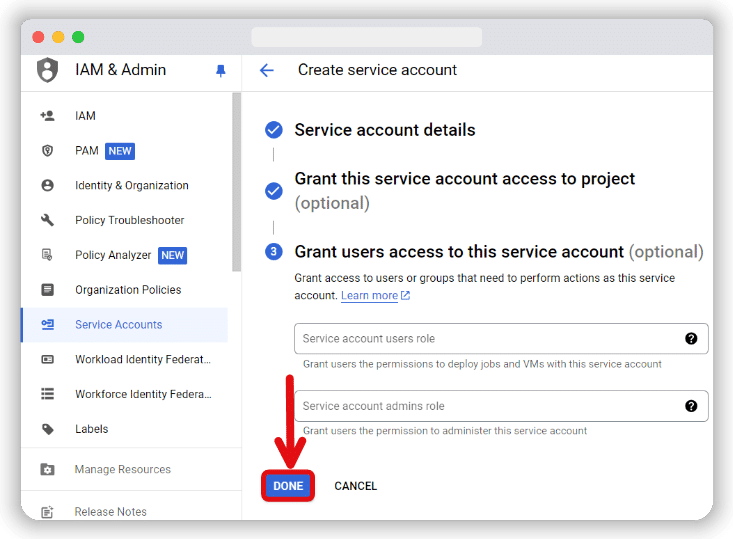Click the Manage Resources folder-gear icon
This screenshot has height=539, width=733.
point(47,469)
